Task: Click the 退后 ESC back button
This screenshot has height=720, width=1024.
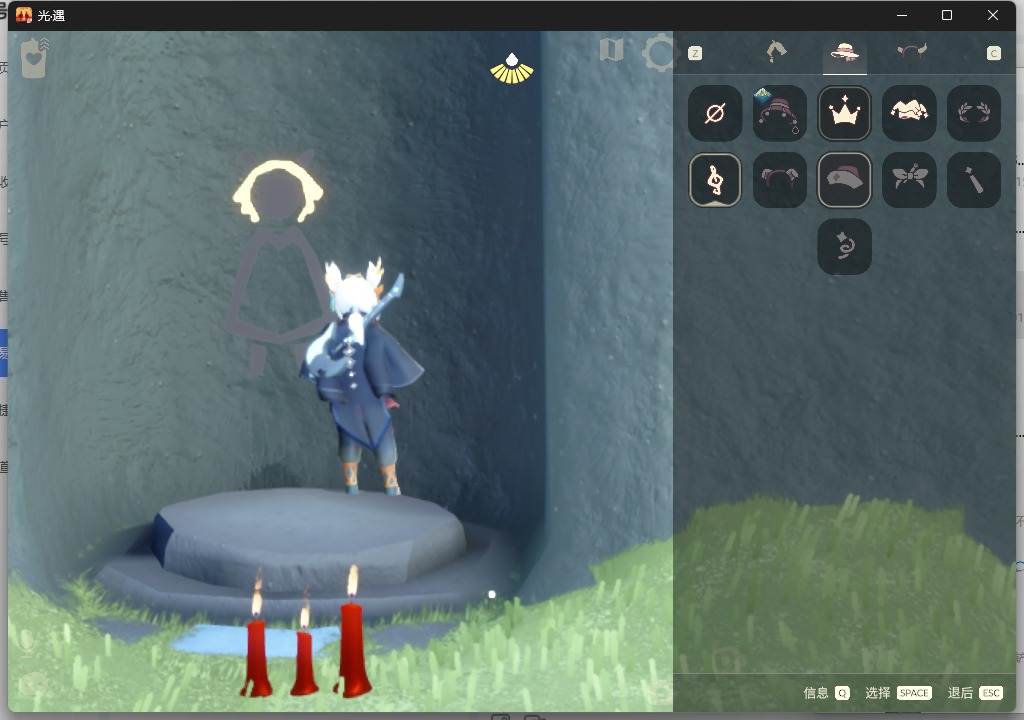Action: [975, 693]
